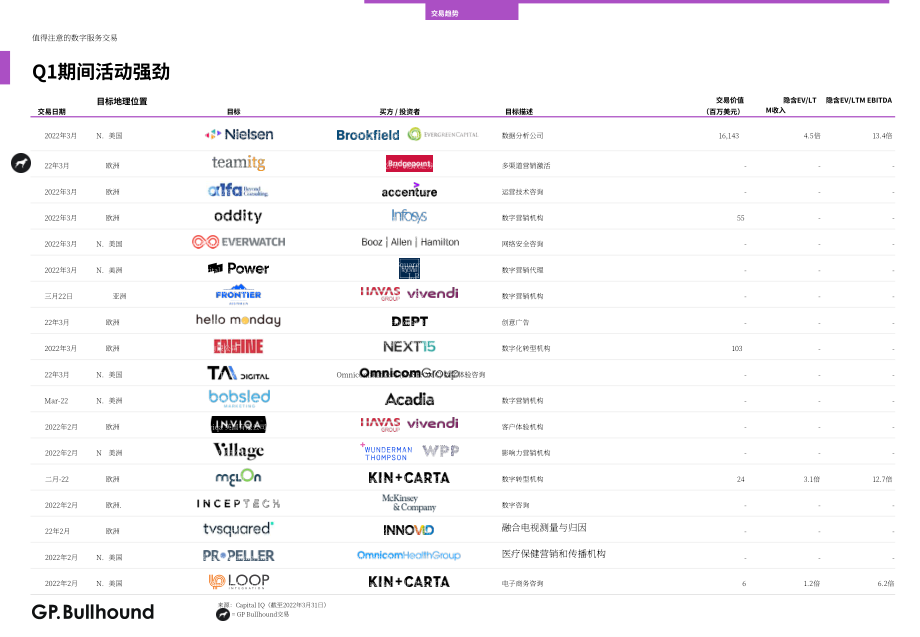Select the McKinsey & Company logo
Screen dimensions: 920x637
pos(409,503)
